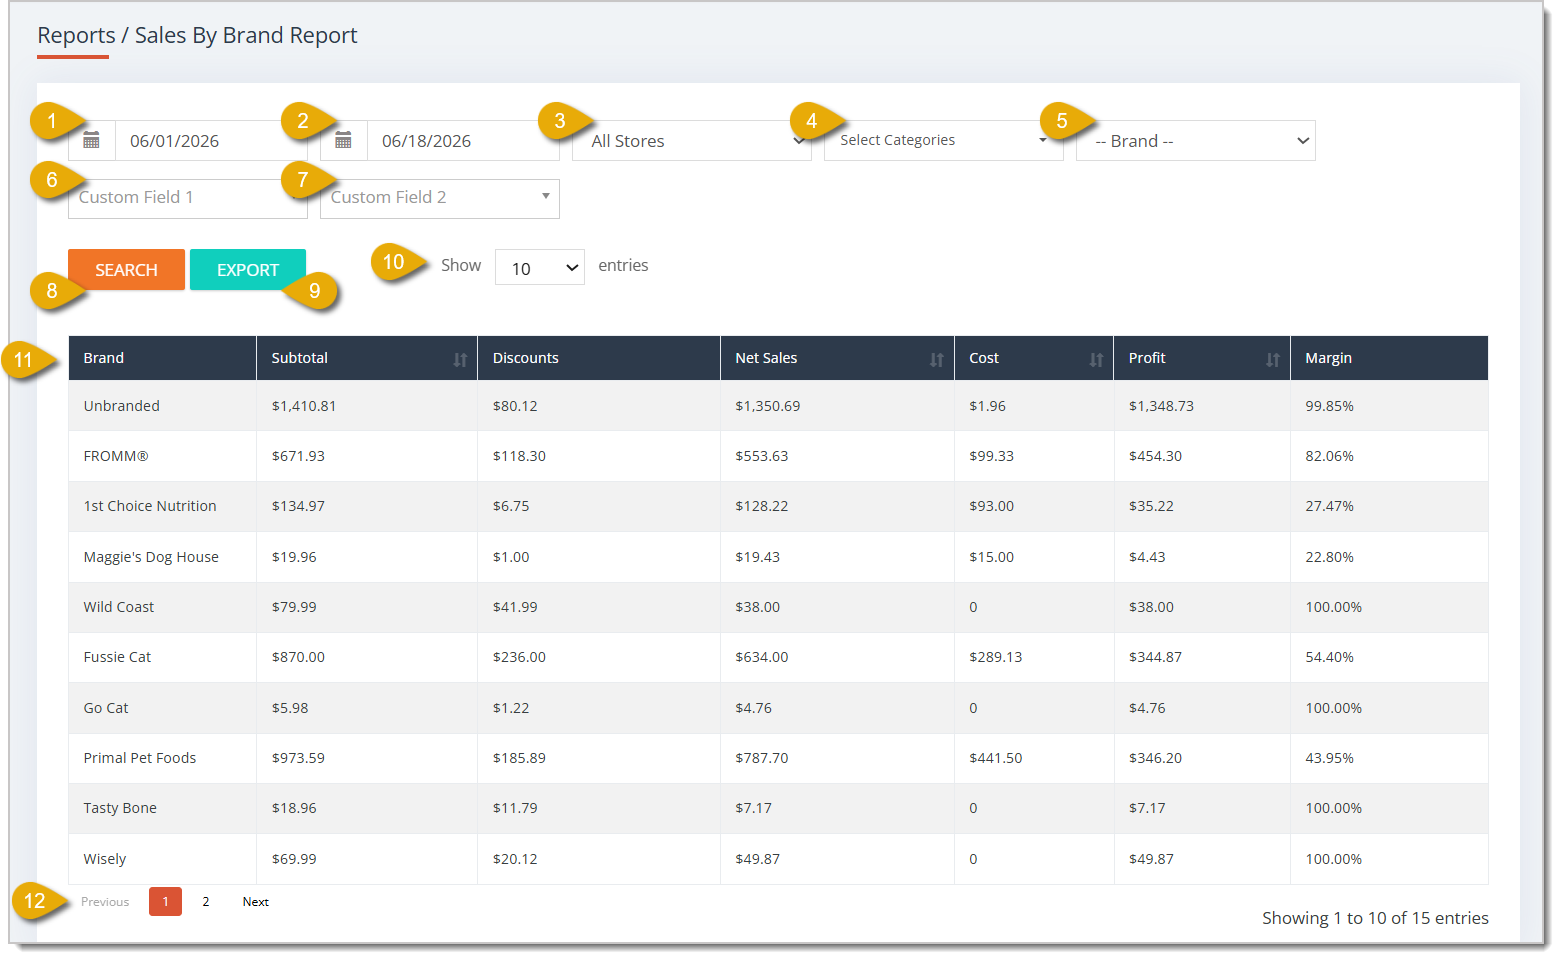Click the 43.95% margin value
Screen dimensions: 1559x959
click(x=1330, y=758)
